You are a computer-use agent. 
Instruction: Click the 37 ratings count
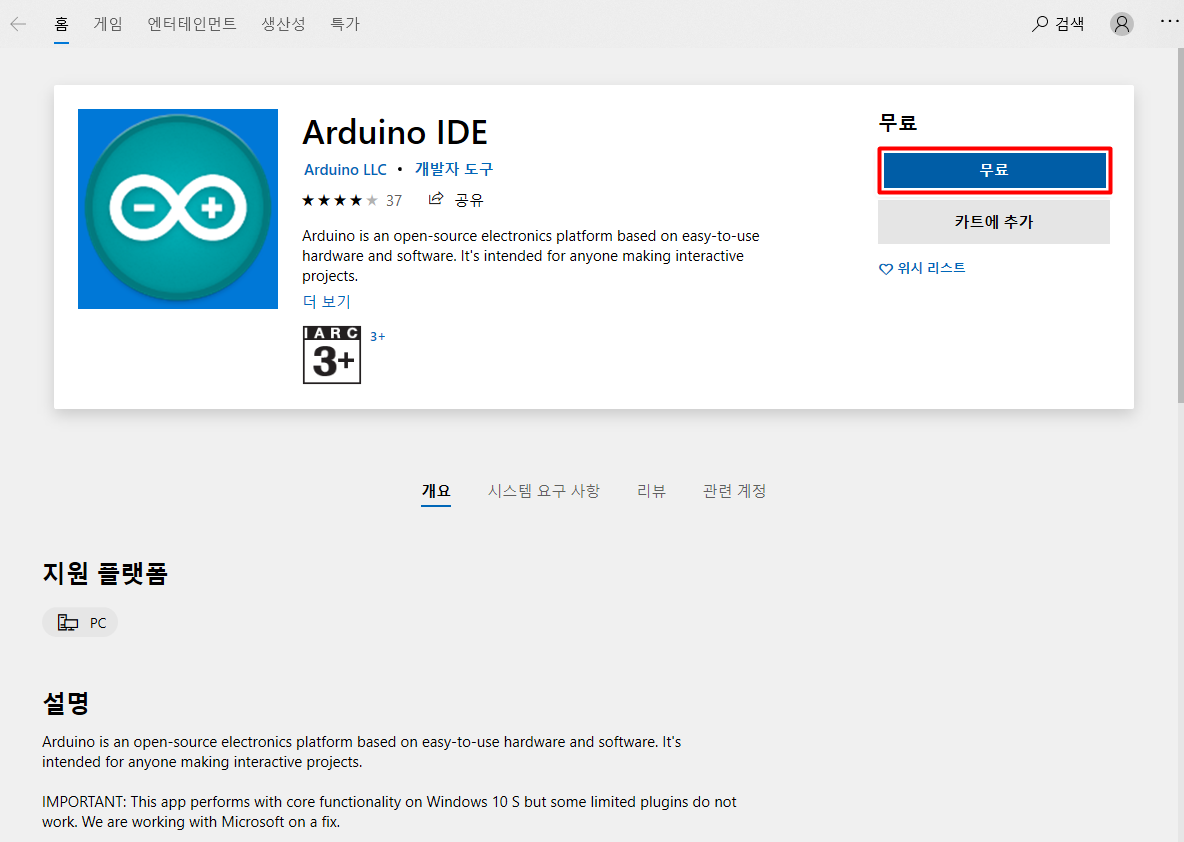[393, 201]
